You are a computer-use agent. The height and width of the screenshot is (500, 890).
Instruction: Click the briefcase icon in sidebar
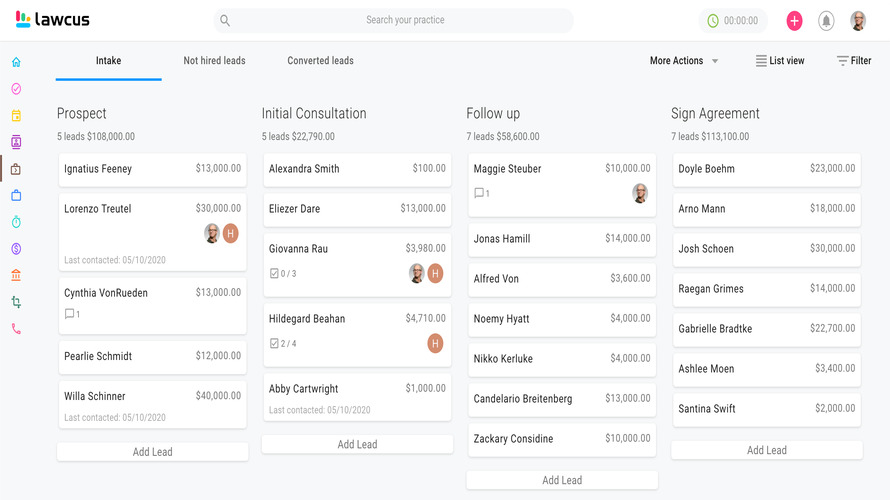pyautogui.click(x=16, y=195)
